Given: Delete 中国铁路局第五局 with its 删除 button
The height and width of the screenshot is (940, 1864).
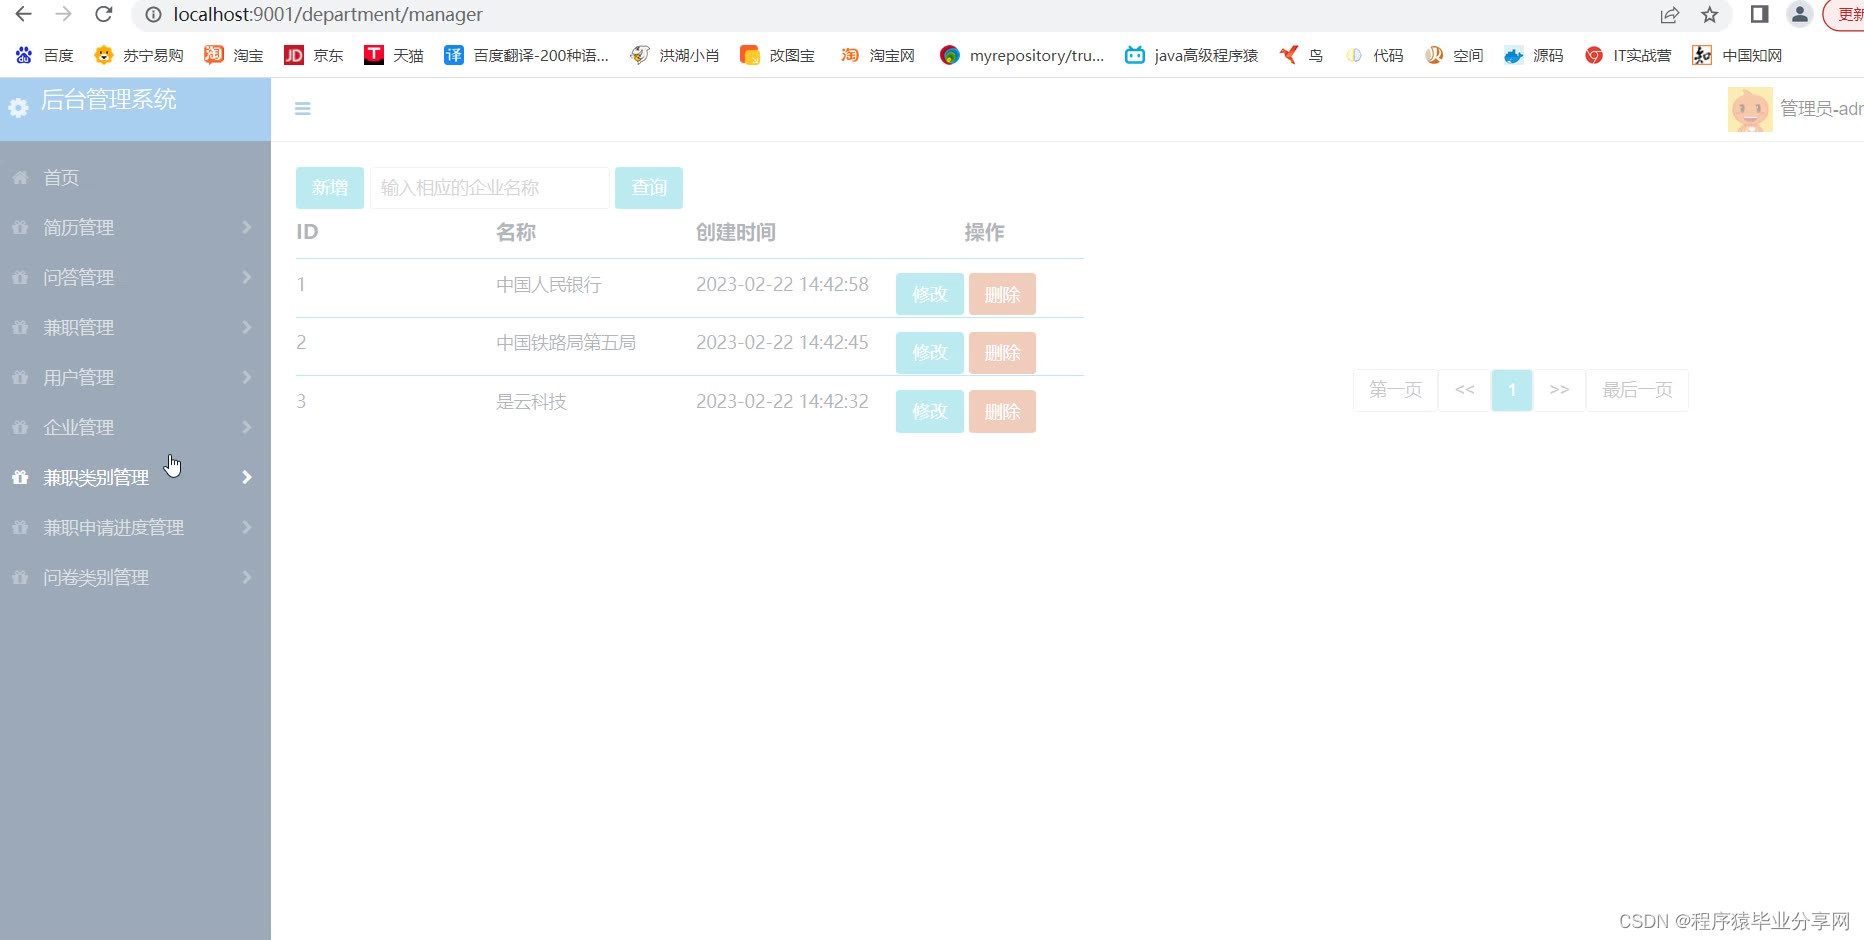Looking at the screenshot, I should tap(1002, 353).
